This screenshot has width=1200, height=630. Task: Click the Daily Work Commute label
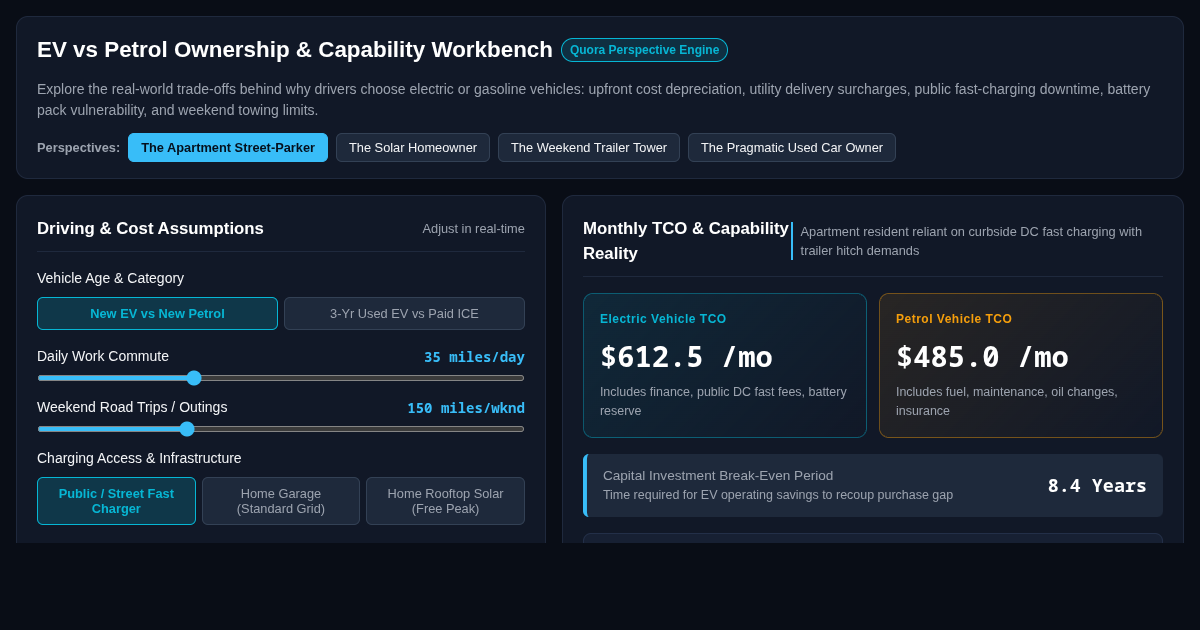(103, 356)
